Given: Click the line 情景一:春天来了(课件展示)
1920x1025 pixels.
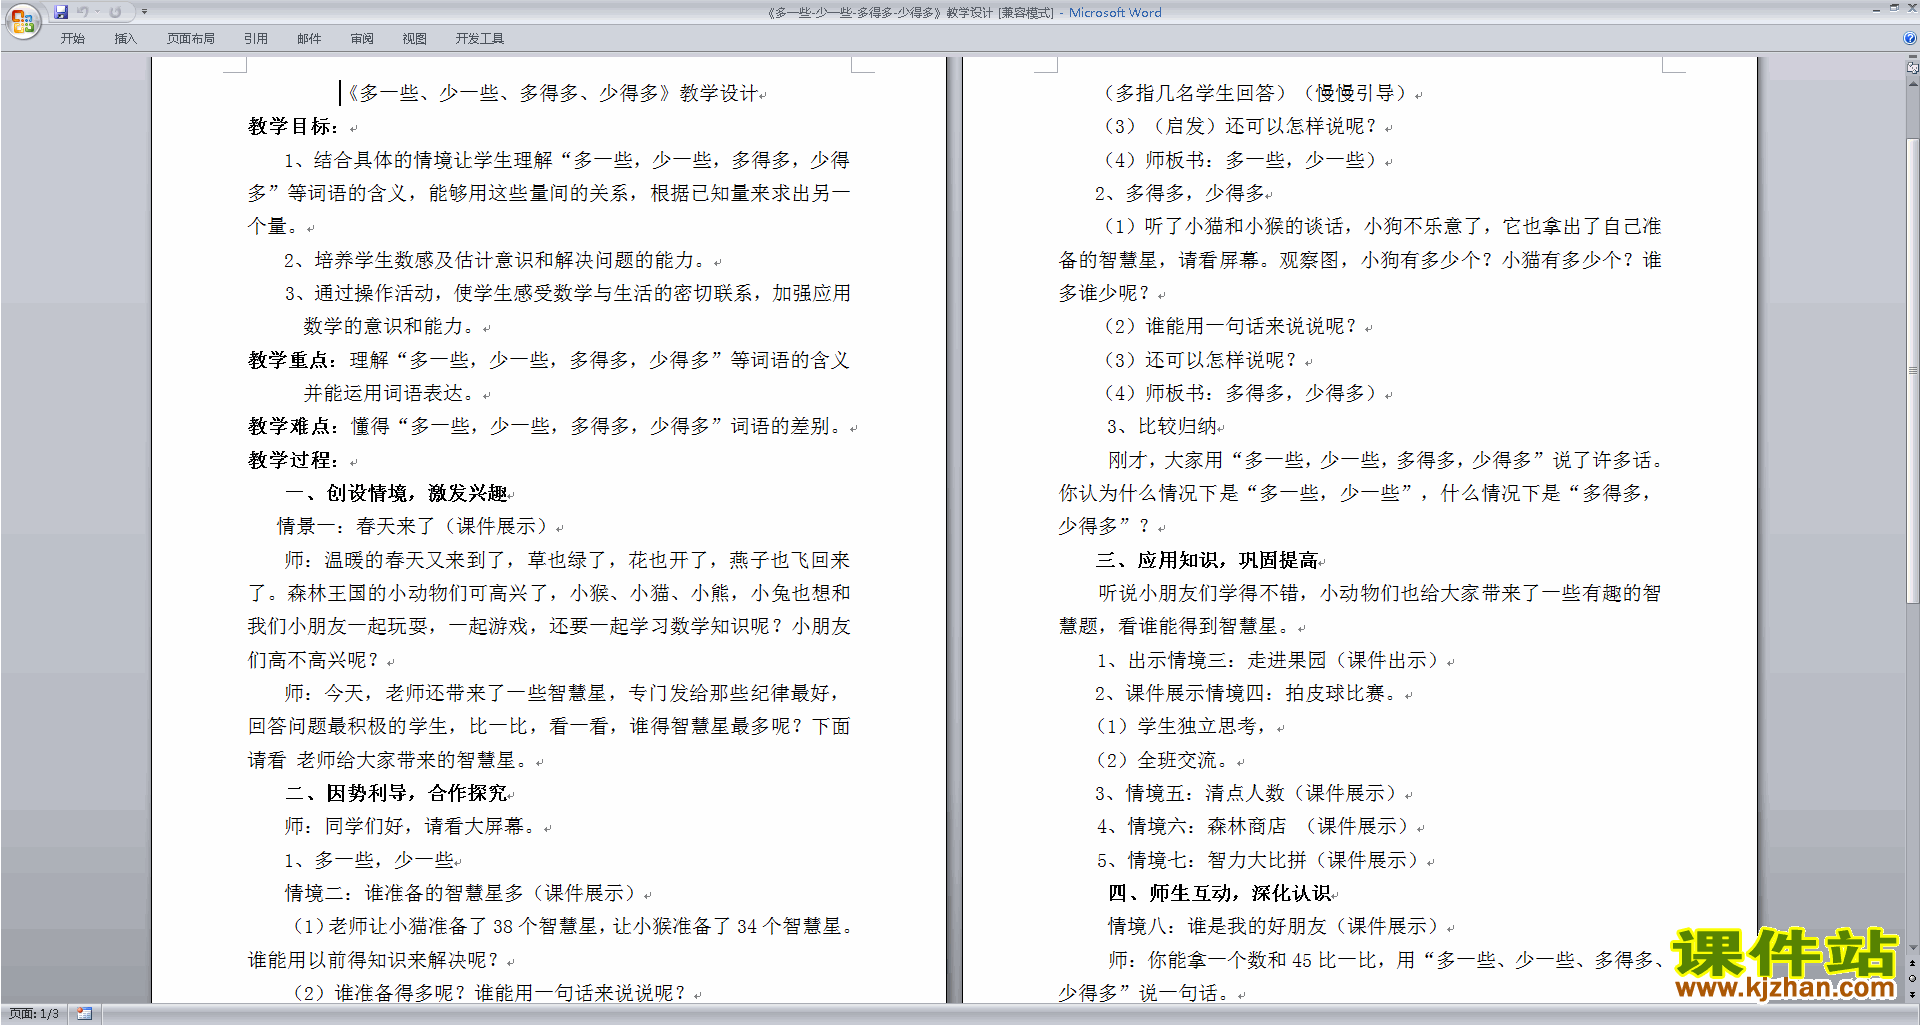Looking at the screenshot, I should [x=415, y=526].
